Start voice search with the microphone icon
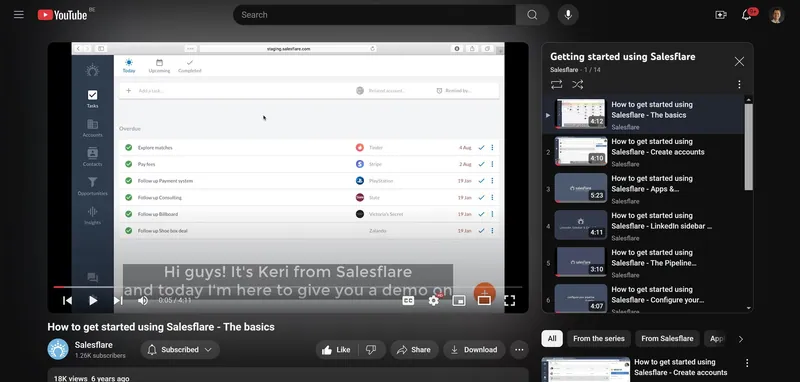 [568, 15]
